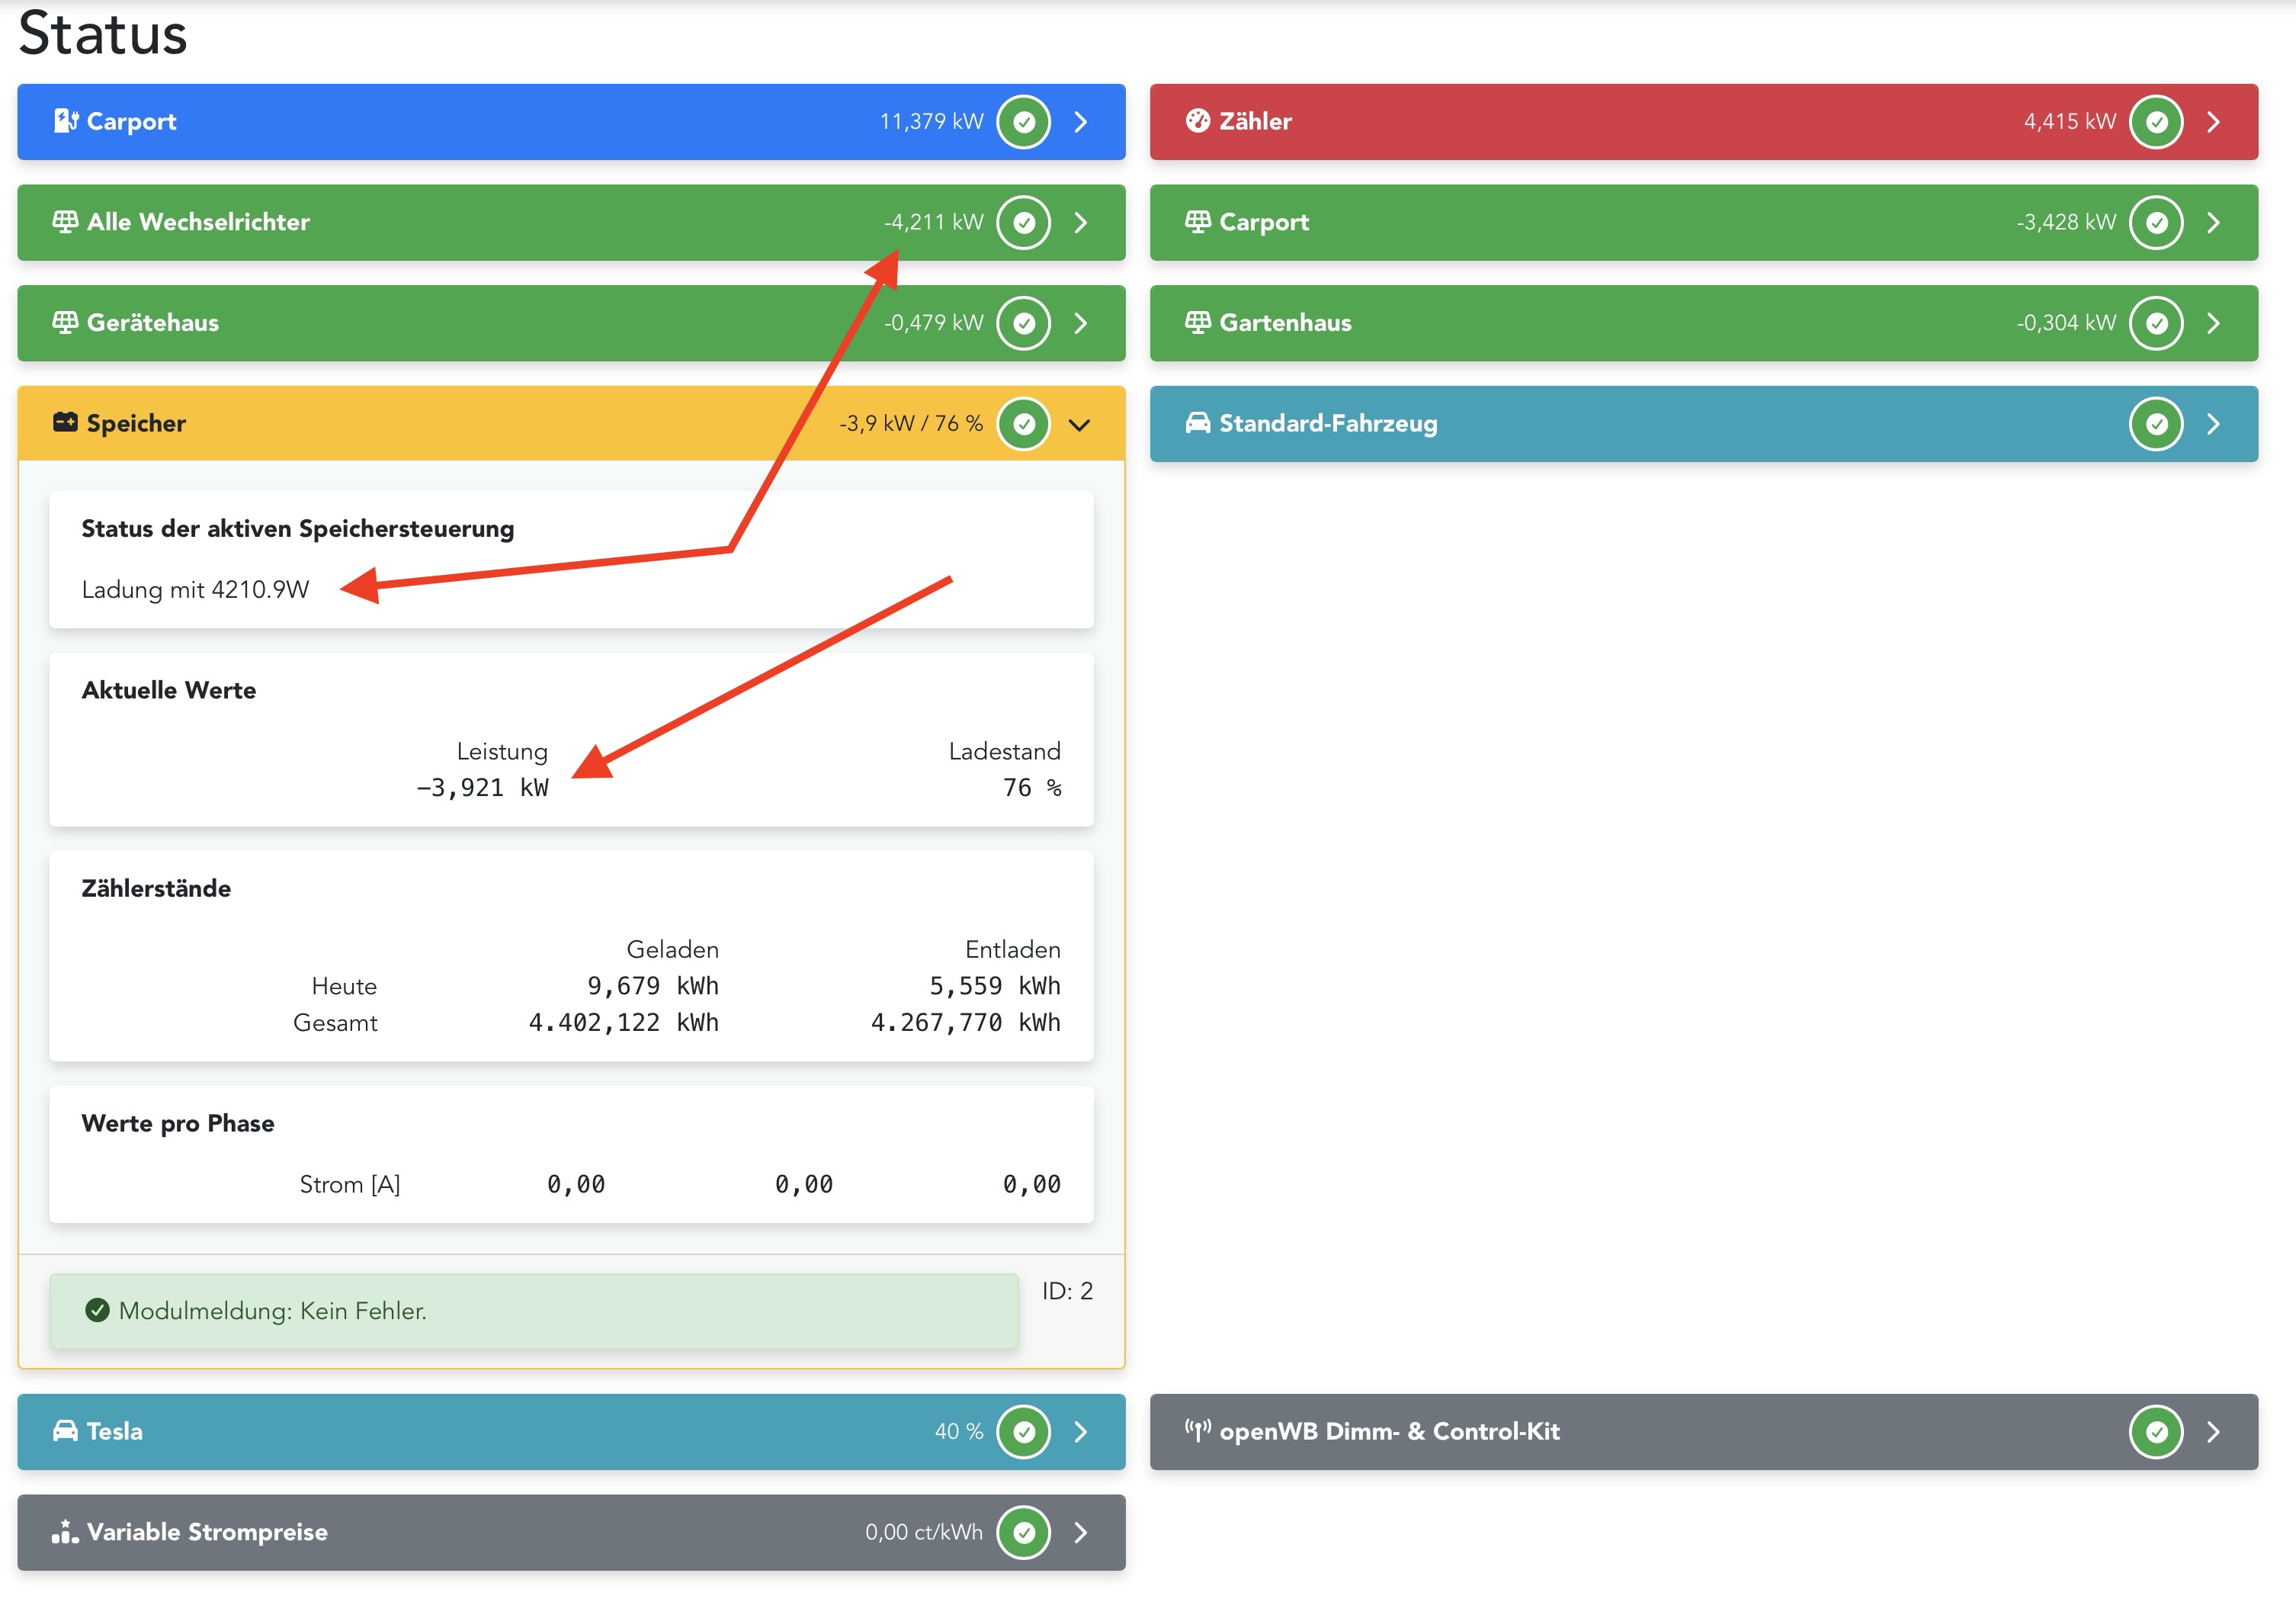The height and width of the screenshot is (1615, 2296).
Task: Expand the openWB Dimm- & Control-Kit chevron
Action: [x=2213, y=1432]
